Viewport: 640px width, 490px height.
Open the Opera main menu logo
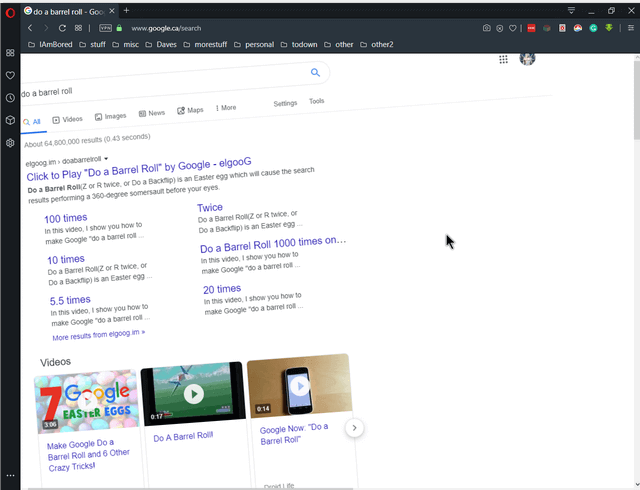pyautogui.click(x=10, y=13)
